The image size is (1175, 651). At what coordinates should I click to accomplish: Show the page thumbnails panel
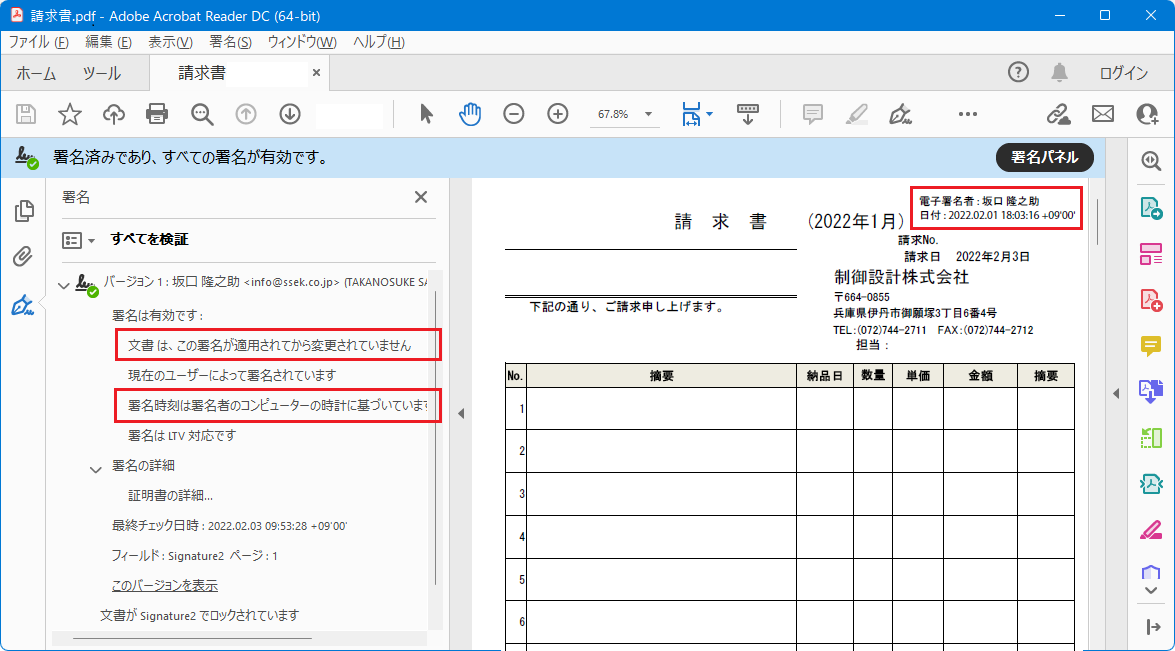[x=22, y=211]
